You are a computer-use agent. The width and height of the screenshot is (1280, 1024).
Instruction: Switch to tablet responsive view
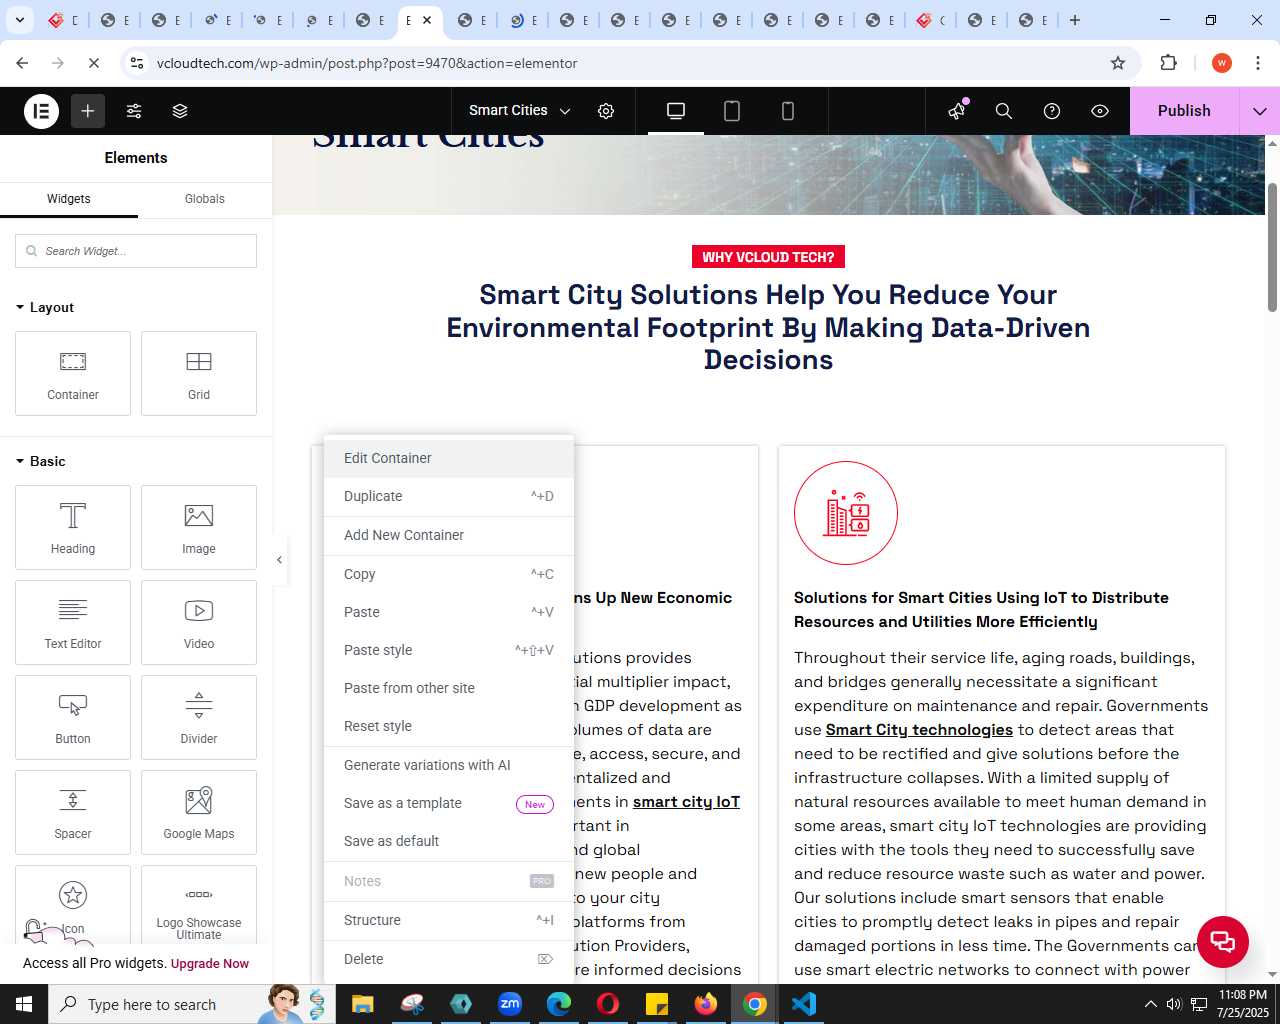click(x=732, y=111)
